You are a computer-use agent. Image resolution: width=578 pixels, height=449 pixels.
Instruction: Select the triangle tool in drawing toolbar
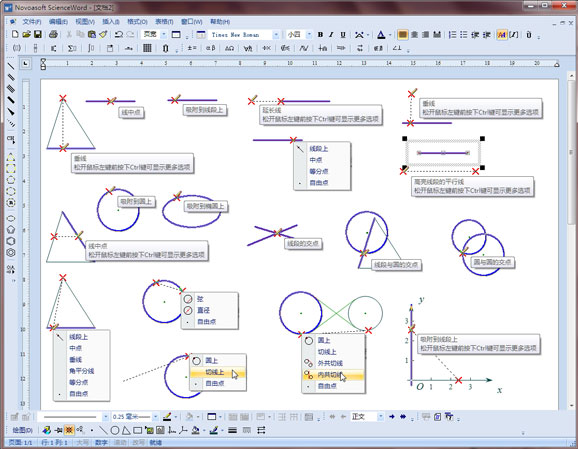pos(126,430)
